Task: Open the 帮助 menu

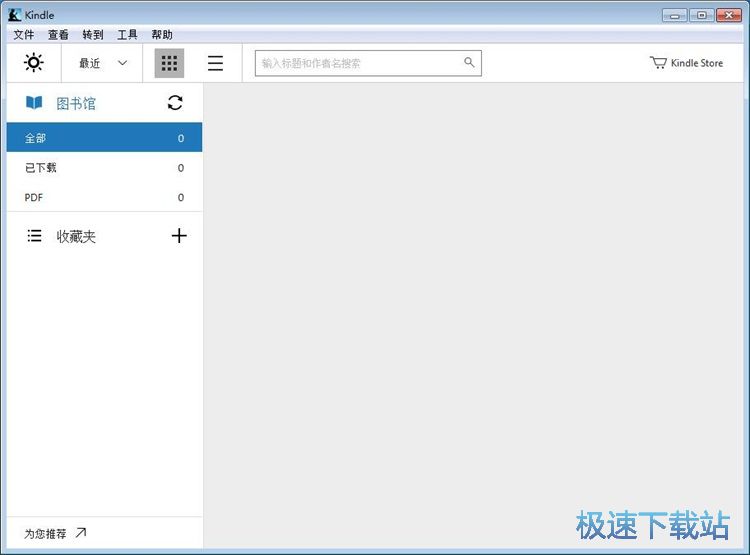Action: 162,34
